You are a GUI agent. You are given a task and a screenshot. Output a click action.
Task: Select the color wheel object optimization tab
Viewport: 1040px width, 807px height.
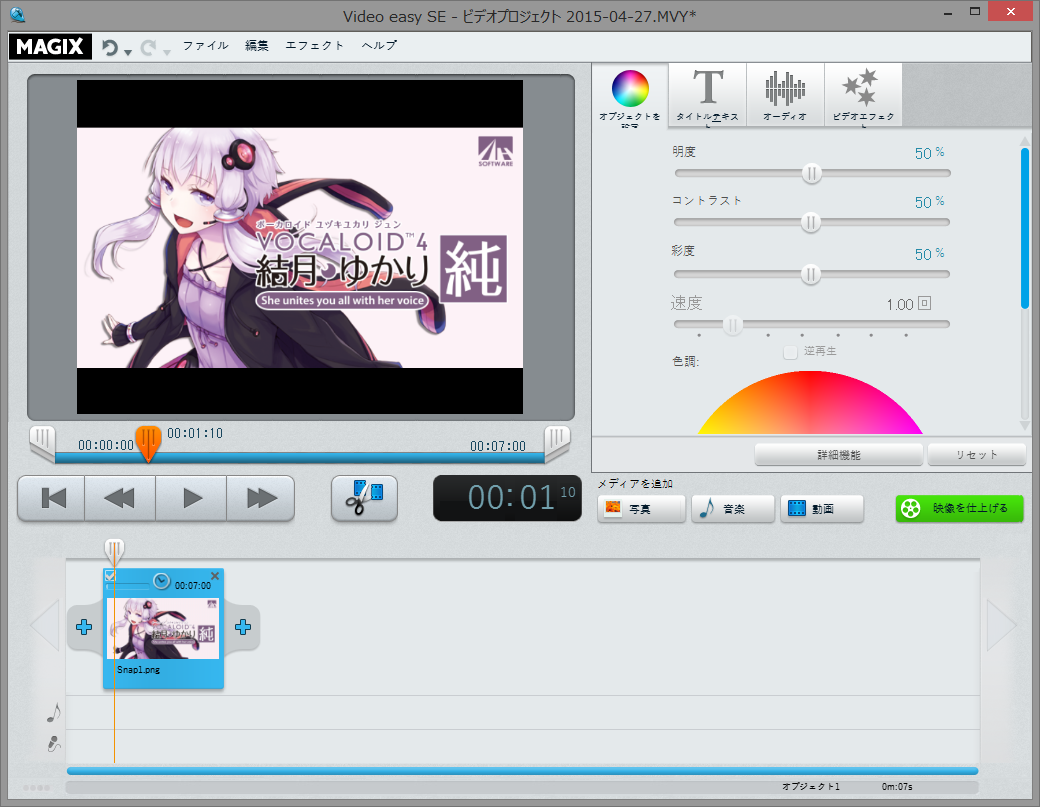630,95
